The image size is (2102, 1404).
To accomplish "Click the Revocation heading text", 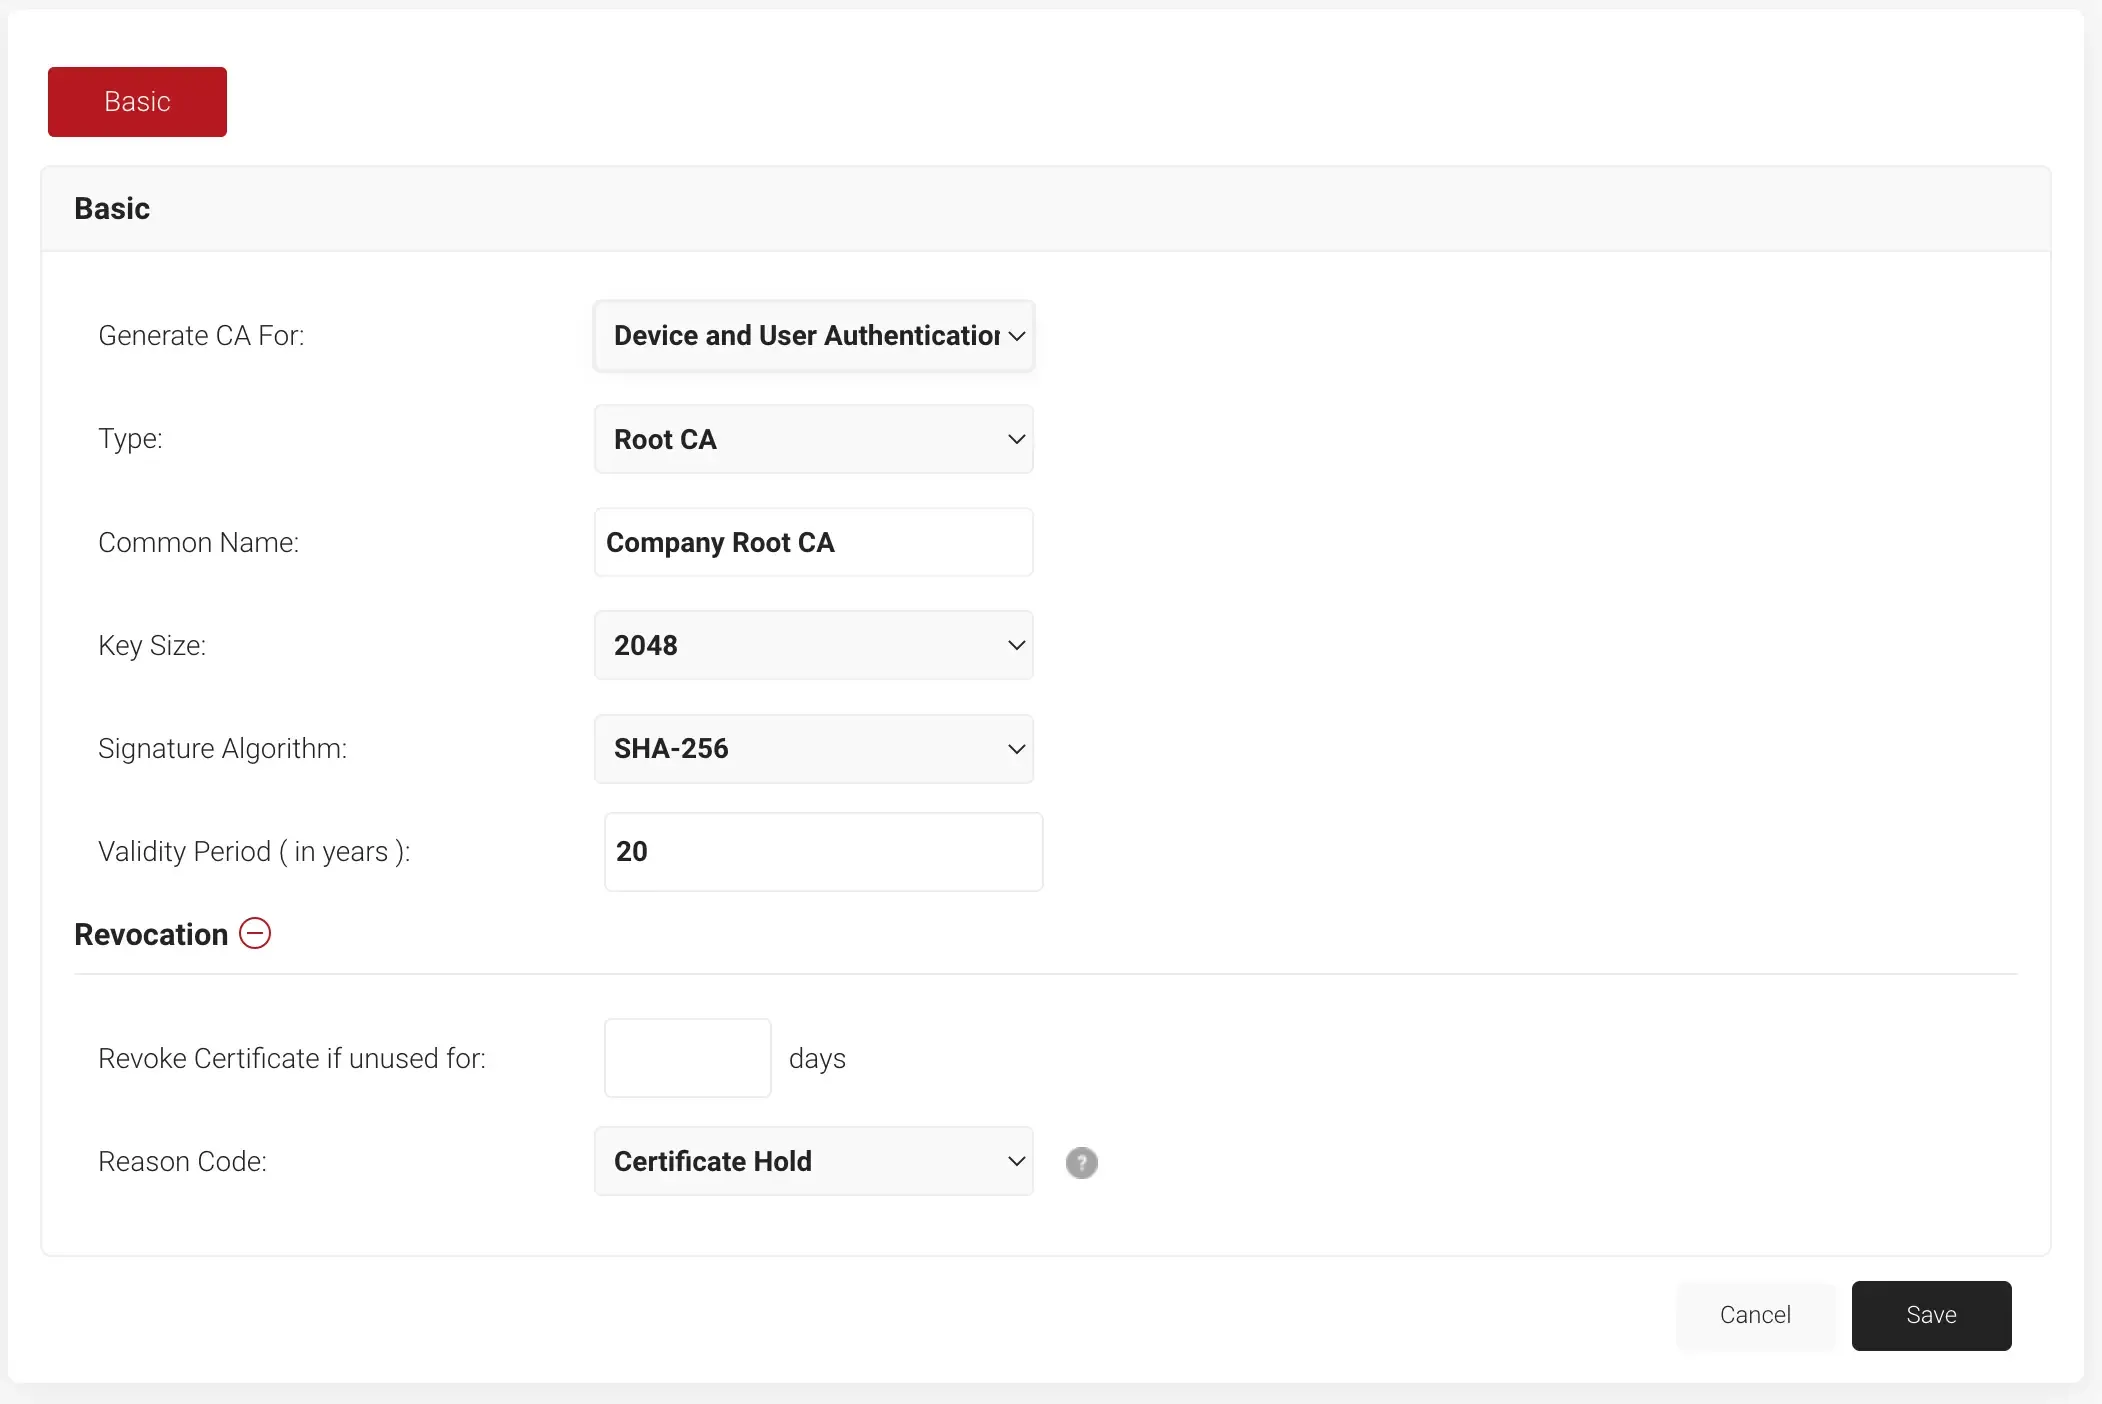I will [x=151, y=934].
